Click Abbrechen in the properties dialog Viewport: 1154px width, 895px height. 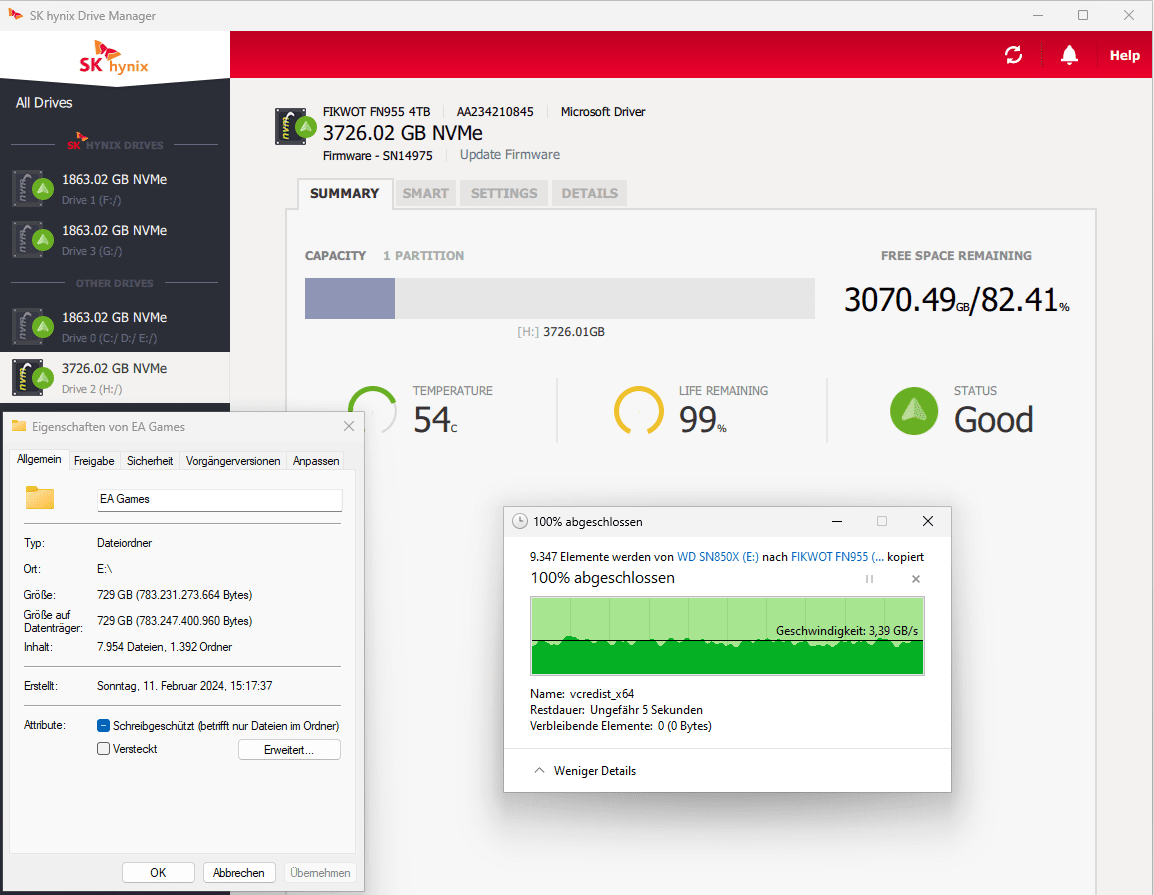238,873
